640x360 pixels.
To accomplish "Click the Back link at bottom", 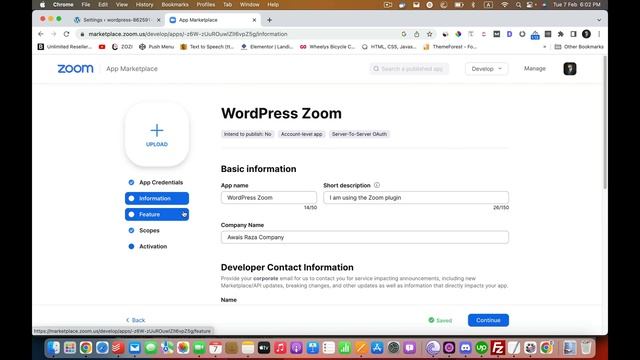I will pos(136,320).
